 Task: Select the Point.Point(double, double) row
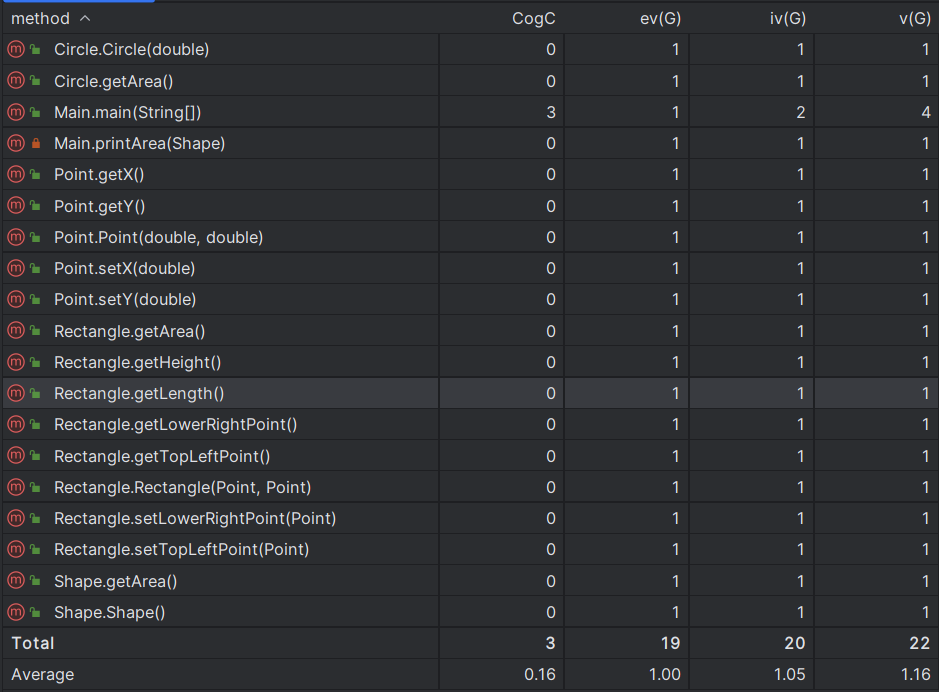click(x=158, y=237)
